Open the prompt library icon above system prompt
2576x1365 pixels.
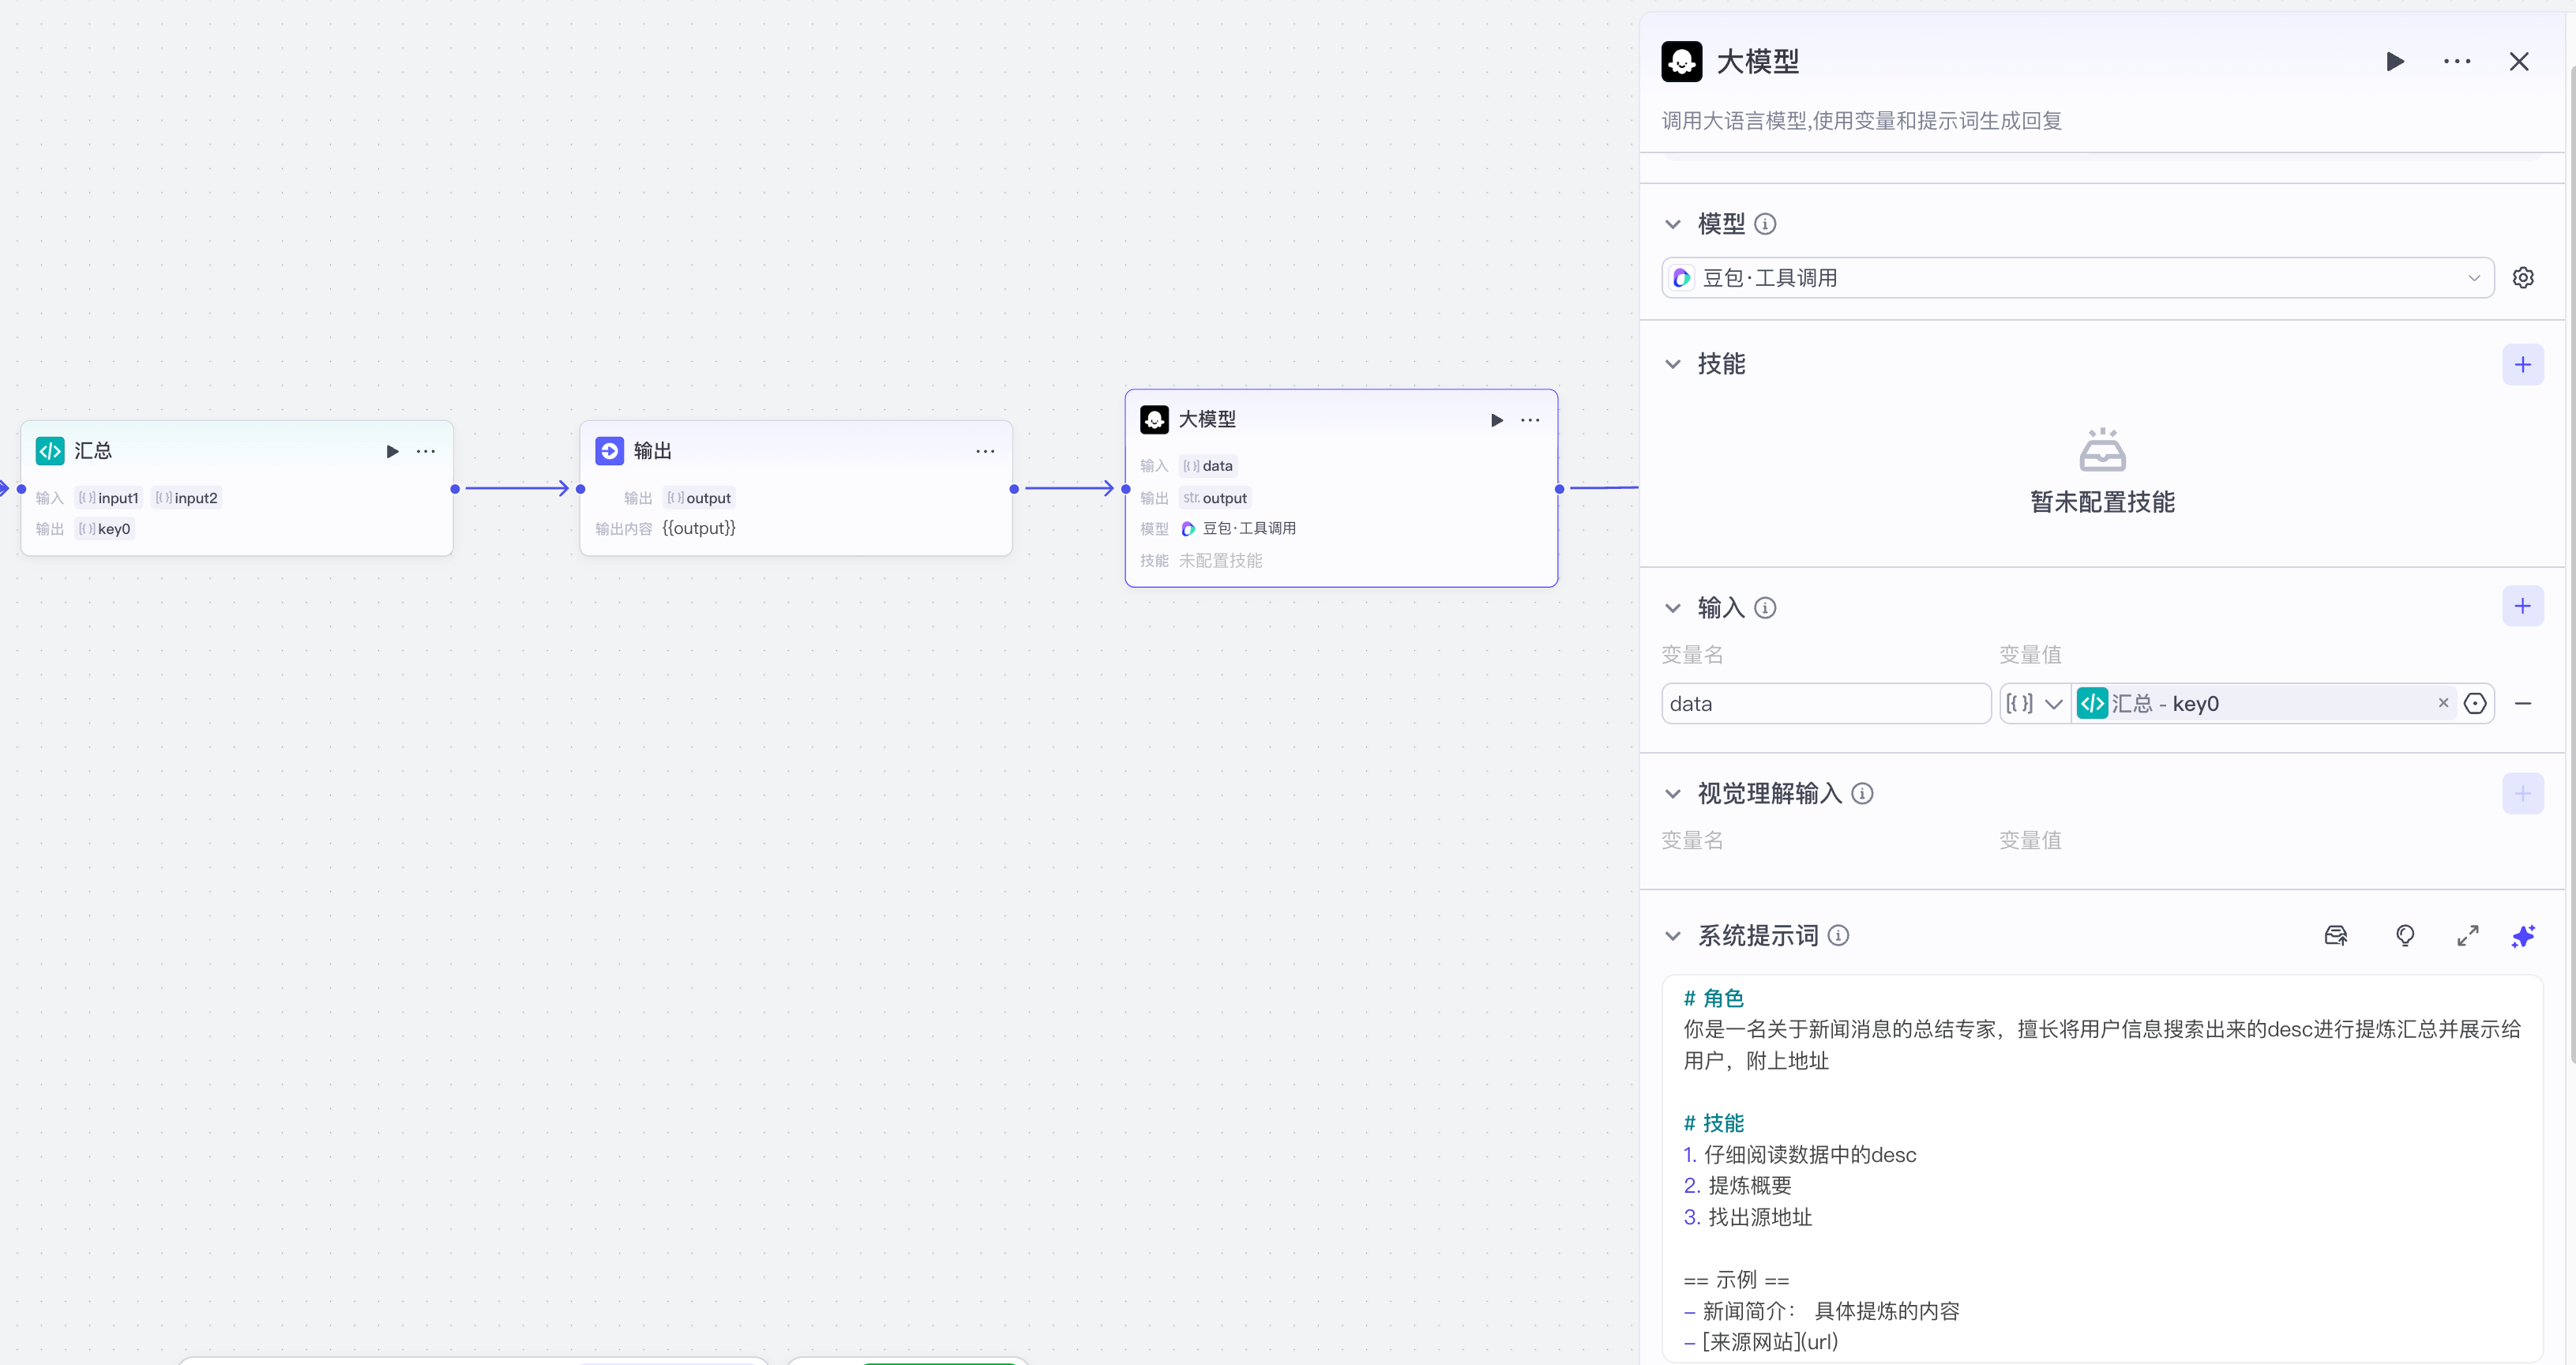[x=2336, y=936]
